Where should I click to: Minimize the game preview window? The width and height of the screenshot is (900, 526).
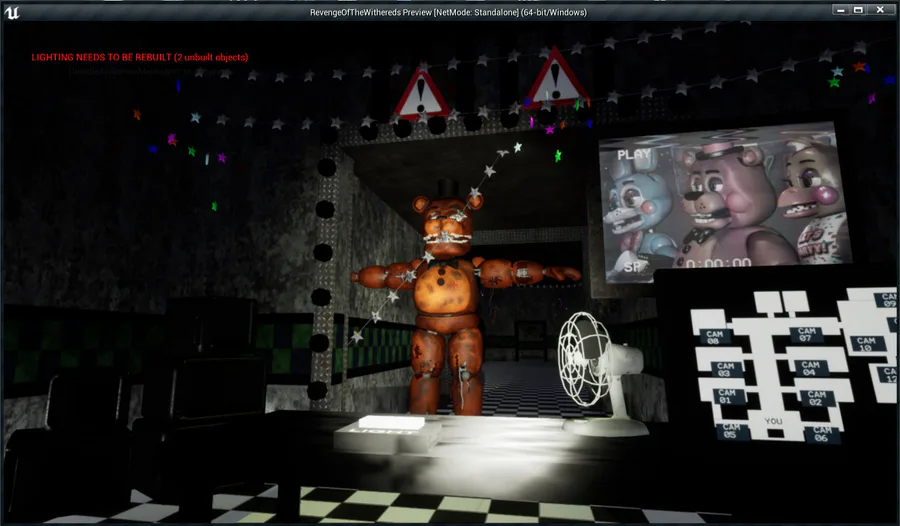pos(841,9)
